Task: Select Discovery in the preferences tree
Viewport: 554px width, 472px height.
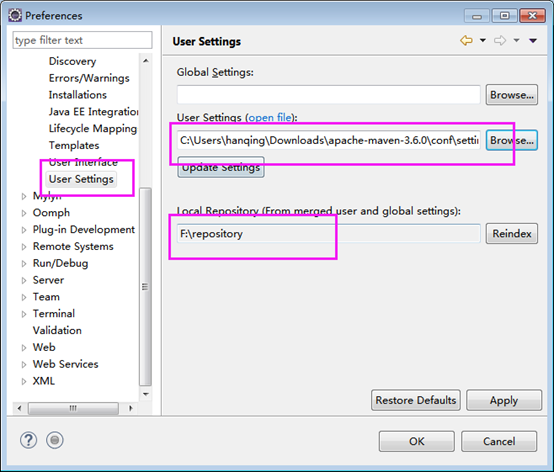Action: pyautogui.click(x=72, y=61)
